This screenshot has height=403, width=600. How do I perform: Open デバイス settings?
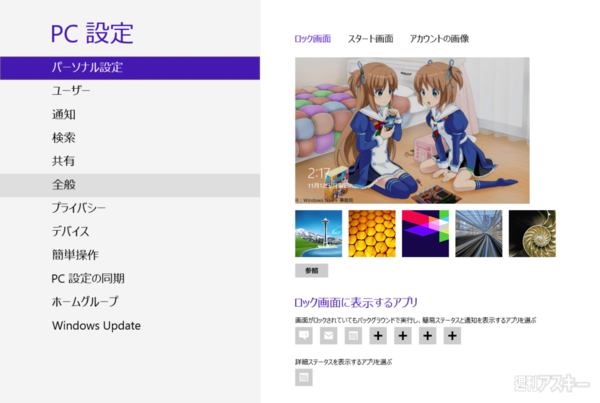pyautogui.click(x=130, y=232)
